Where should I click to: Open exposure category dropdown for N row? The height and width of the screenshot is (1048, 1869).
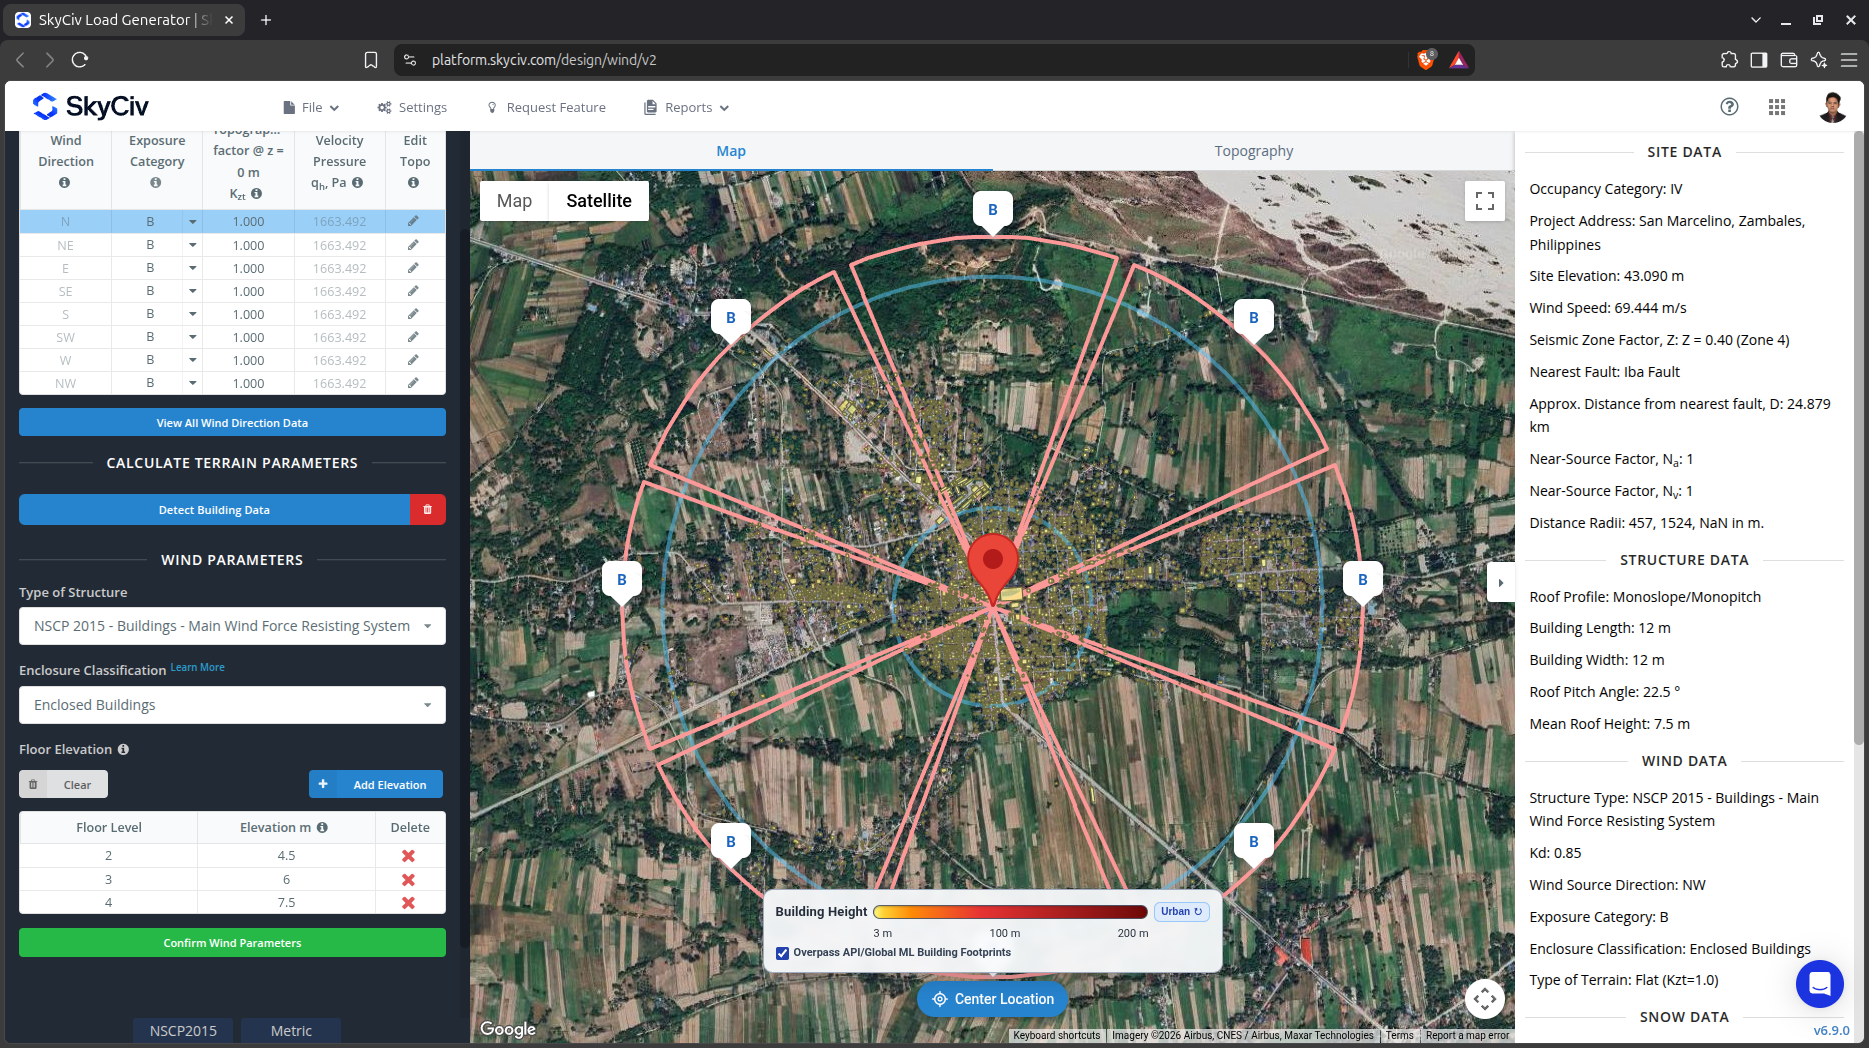click(192, 221)
